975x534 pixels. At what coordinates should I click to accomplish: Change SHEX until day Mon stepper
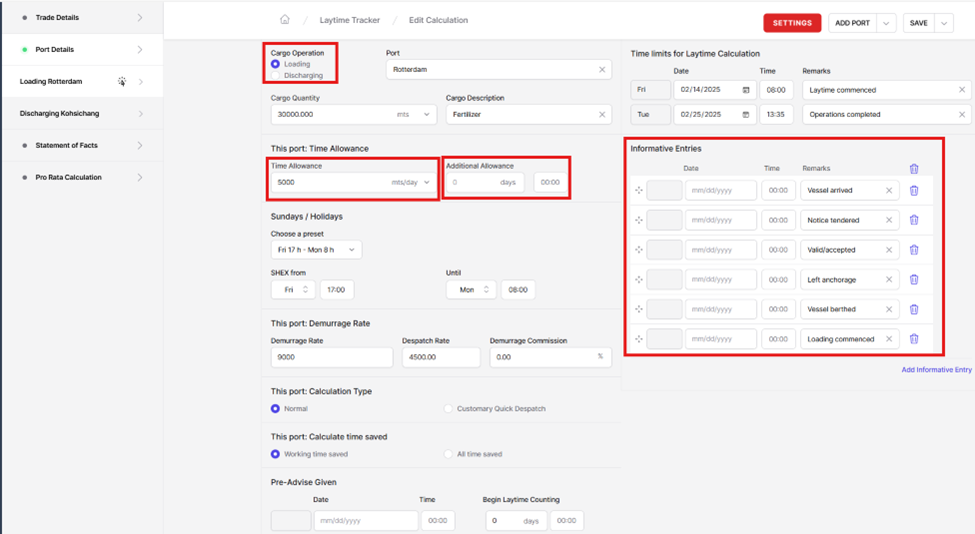coord(486,290)
